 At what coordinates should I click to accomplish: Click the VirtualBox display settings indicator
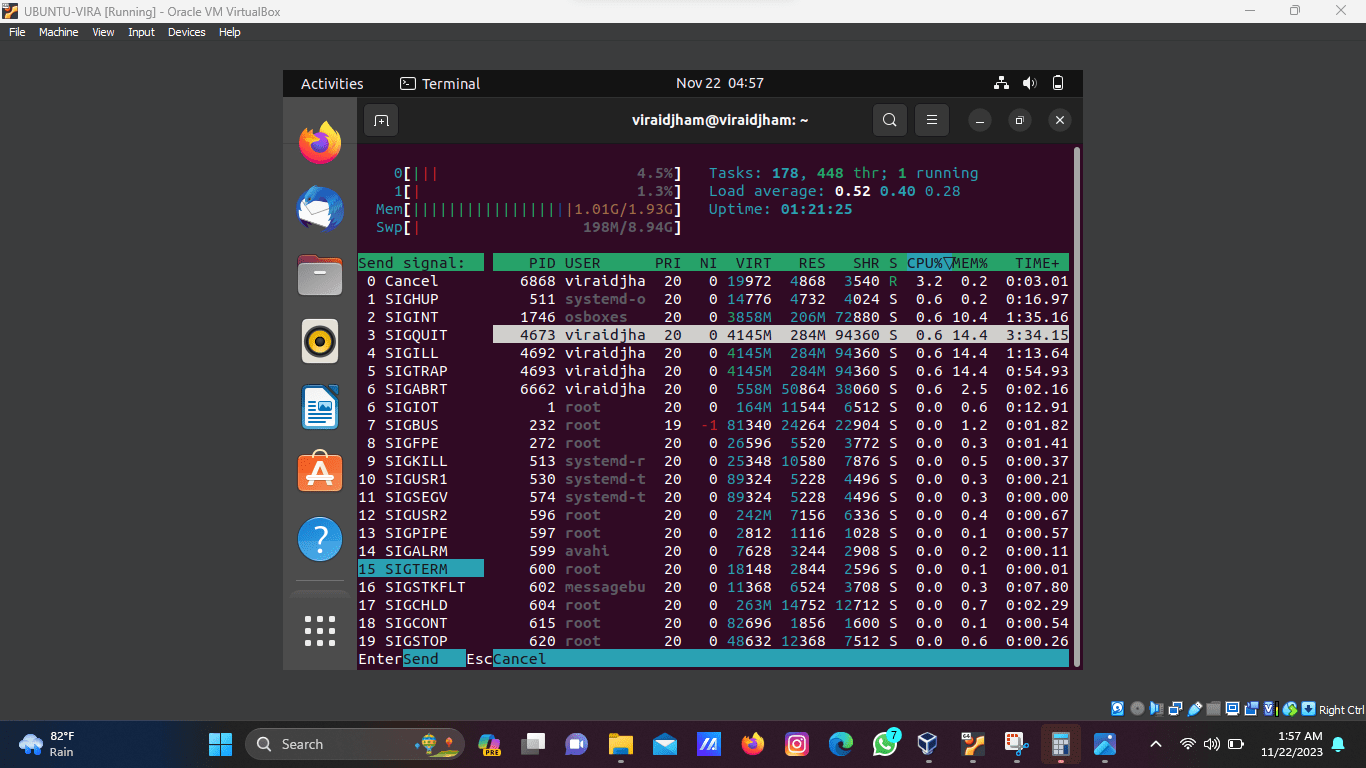tap(1232, 709)
